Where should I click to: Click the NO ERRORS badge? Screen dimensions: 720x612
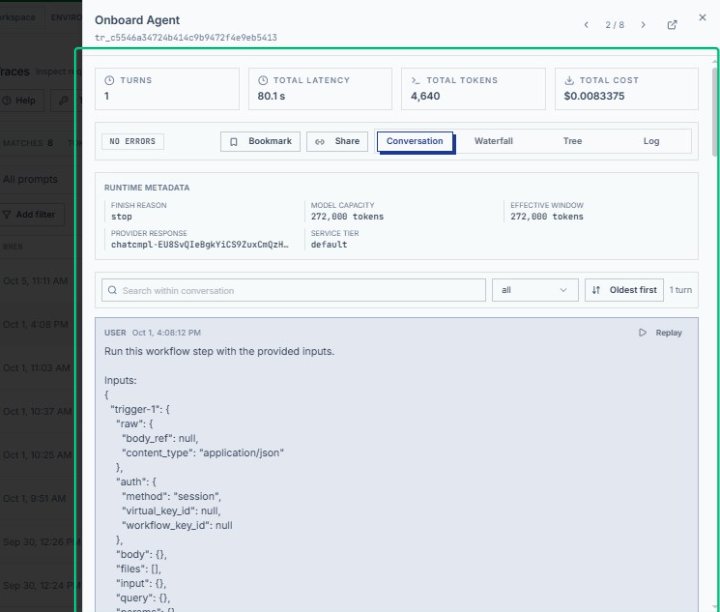(132, 141)
